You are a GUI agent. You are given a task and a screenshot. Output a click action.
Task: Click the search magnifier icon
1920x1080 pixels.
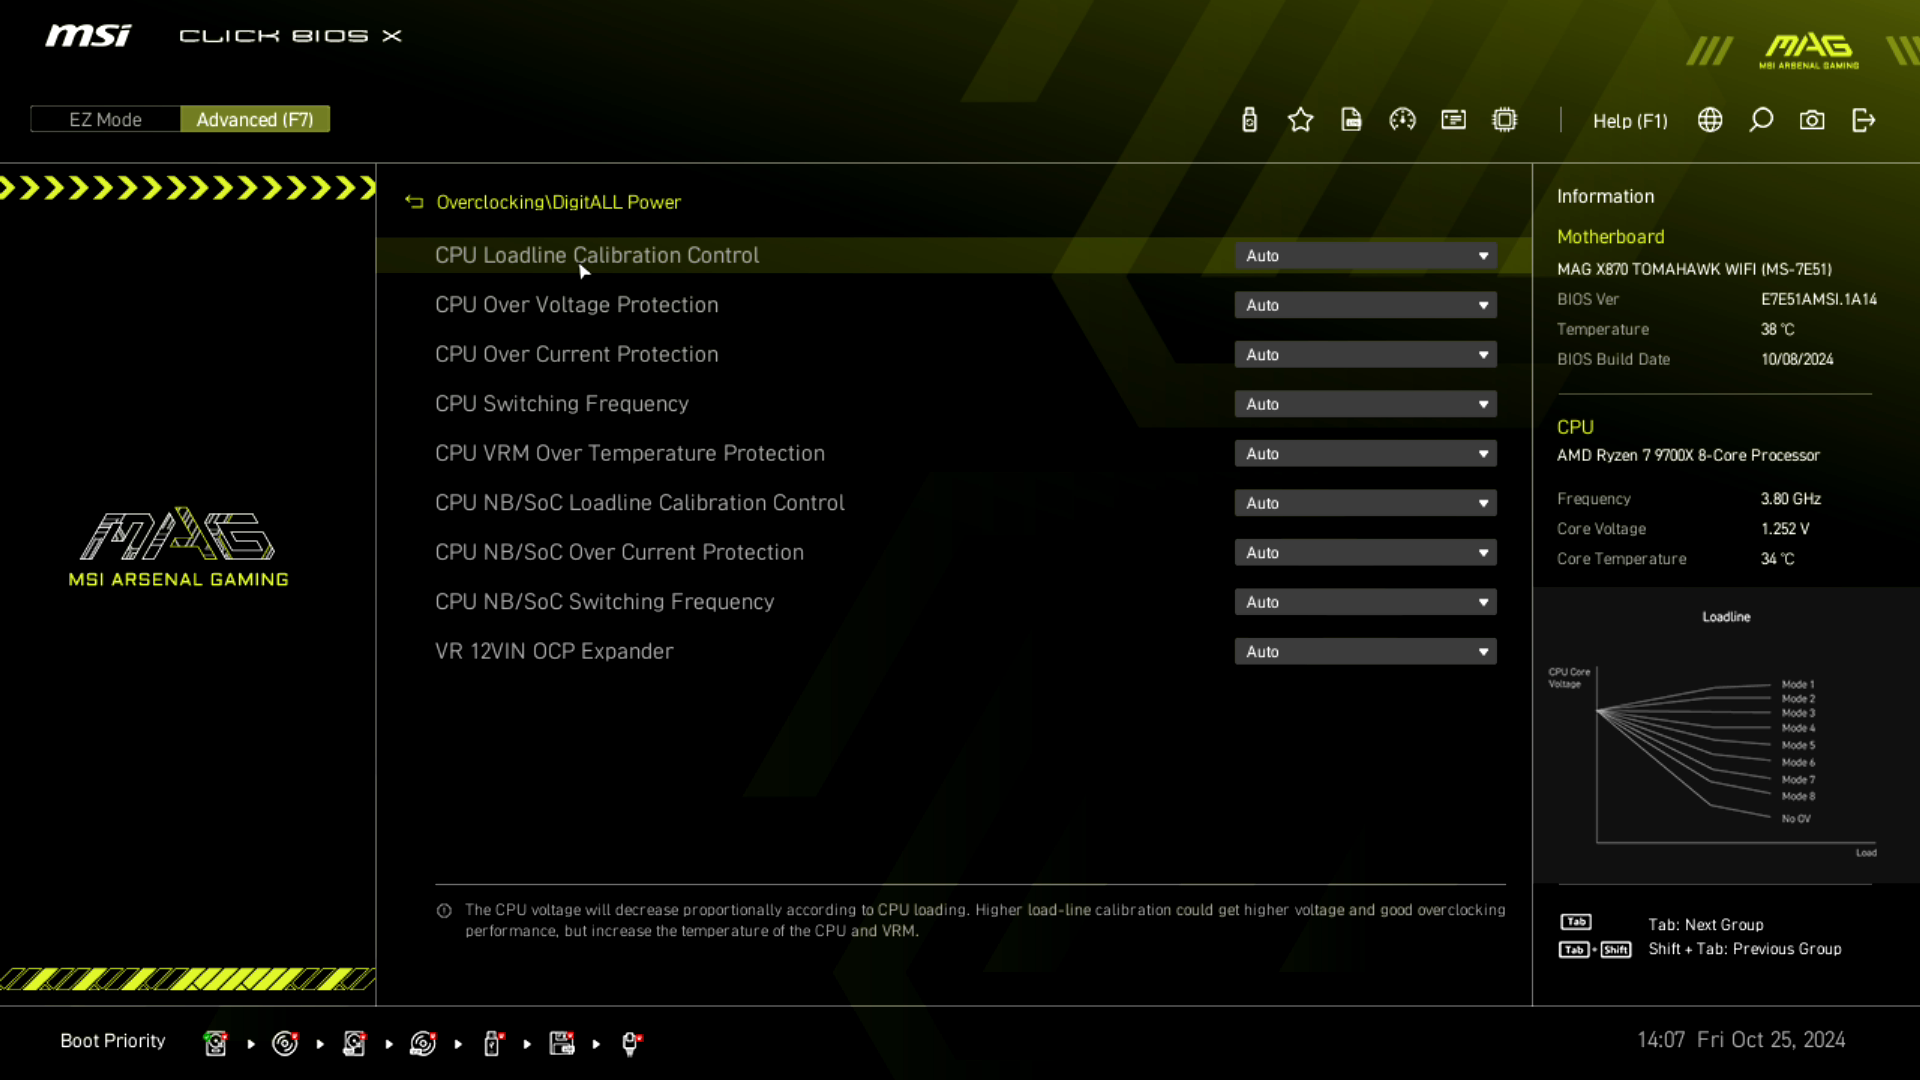point(1761,120)
